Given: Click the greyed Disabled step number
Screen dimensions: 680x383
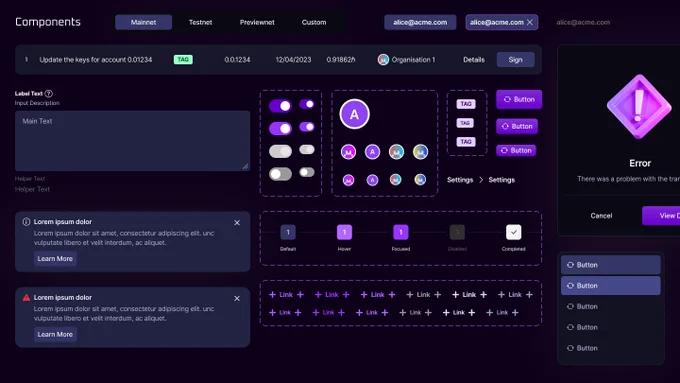Looking at the screenshot, I should click(x=457, y=232).
